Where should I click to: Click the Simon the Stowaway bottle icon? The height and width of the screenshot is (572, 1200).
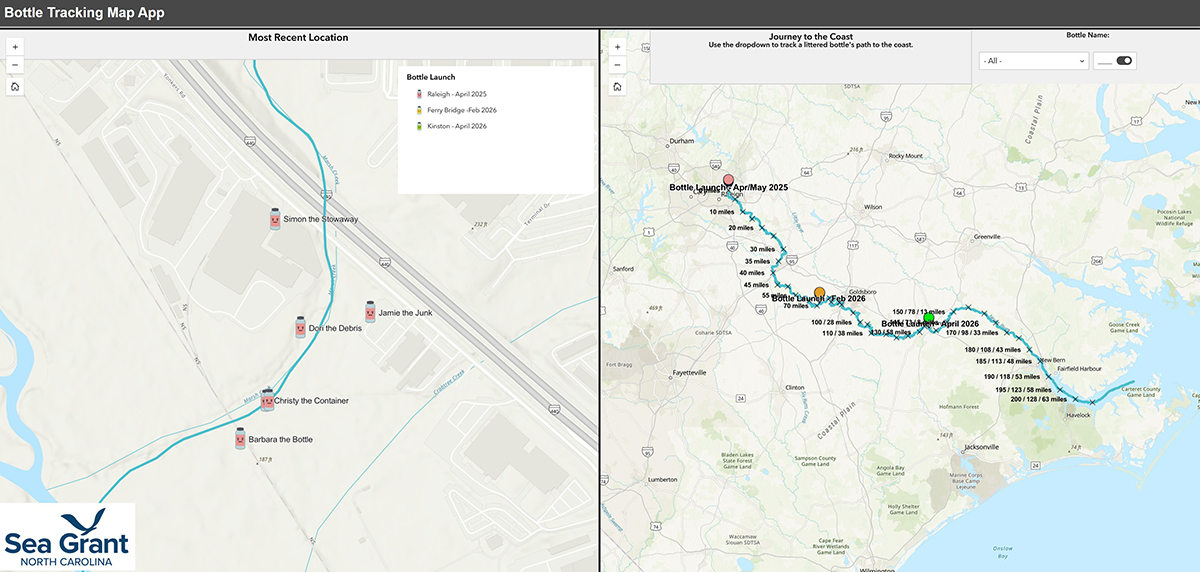click(x=275, y=219)
